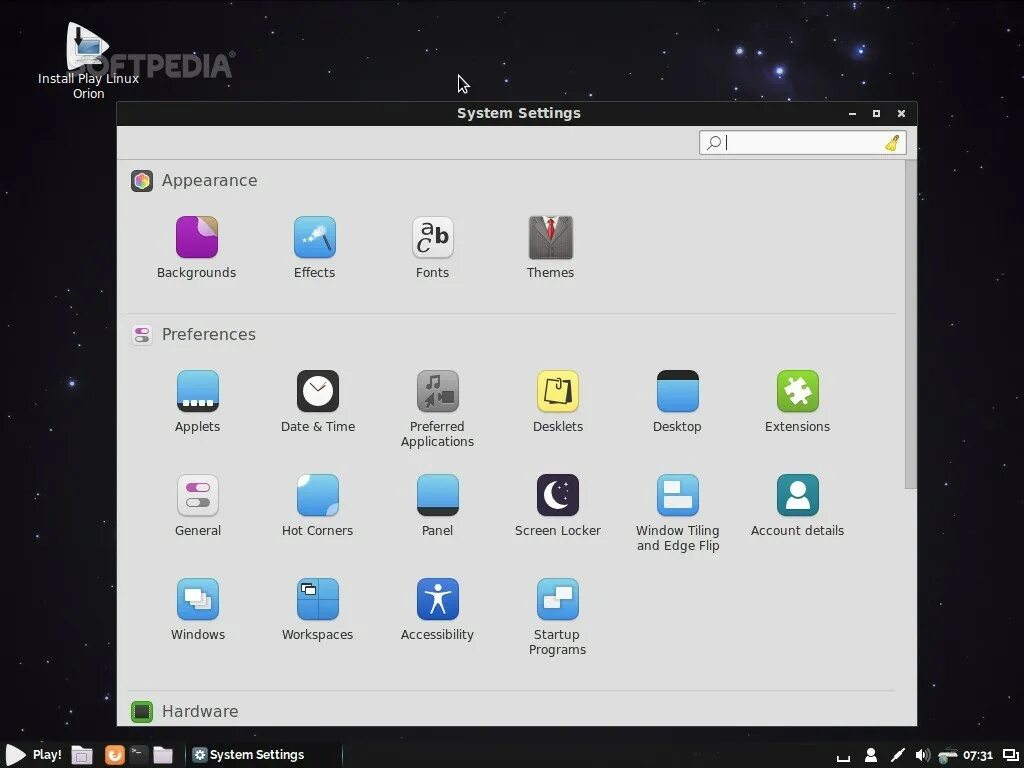Viewport: 1024px width, 768px height.
Task: Click the 07:31 clock in the panel
Action: coord(978,756)
